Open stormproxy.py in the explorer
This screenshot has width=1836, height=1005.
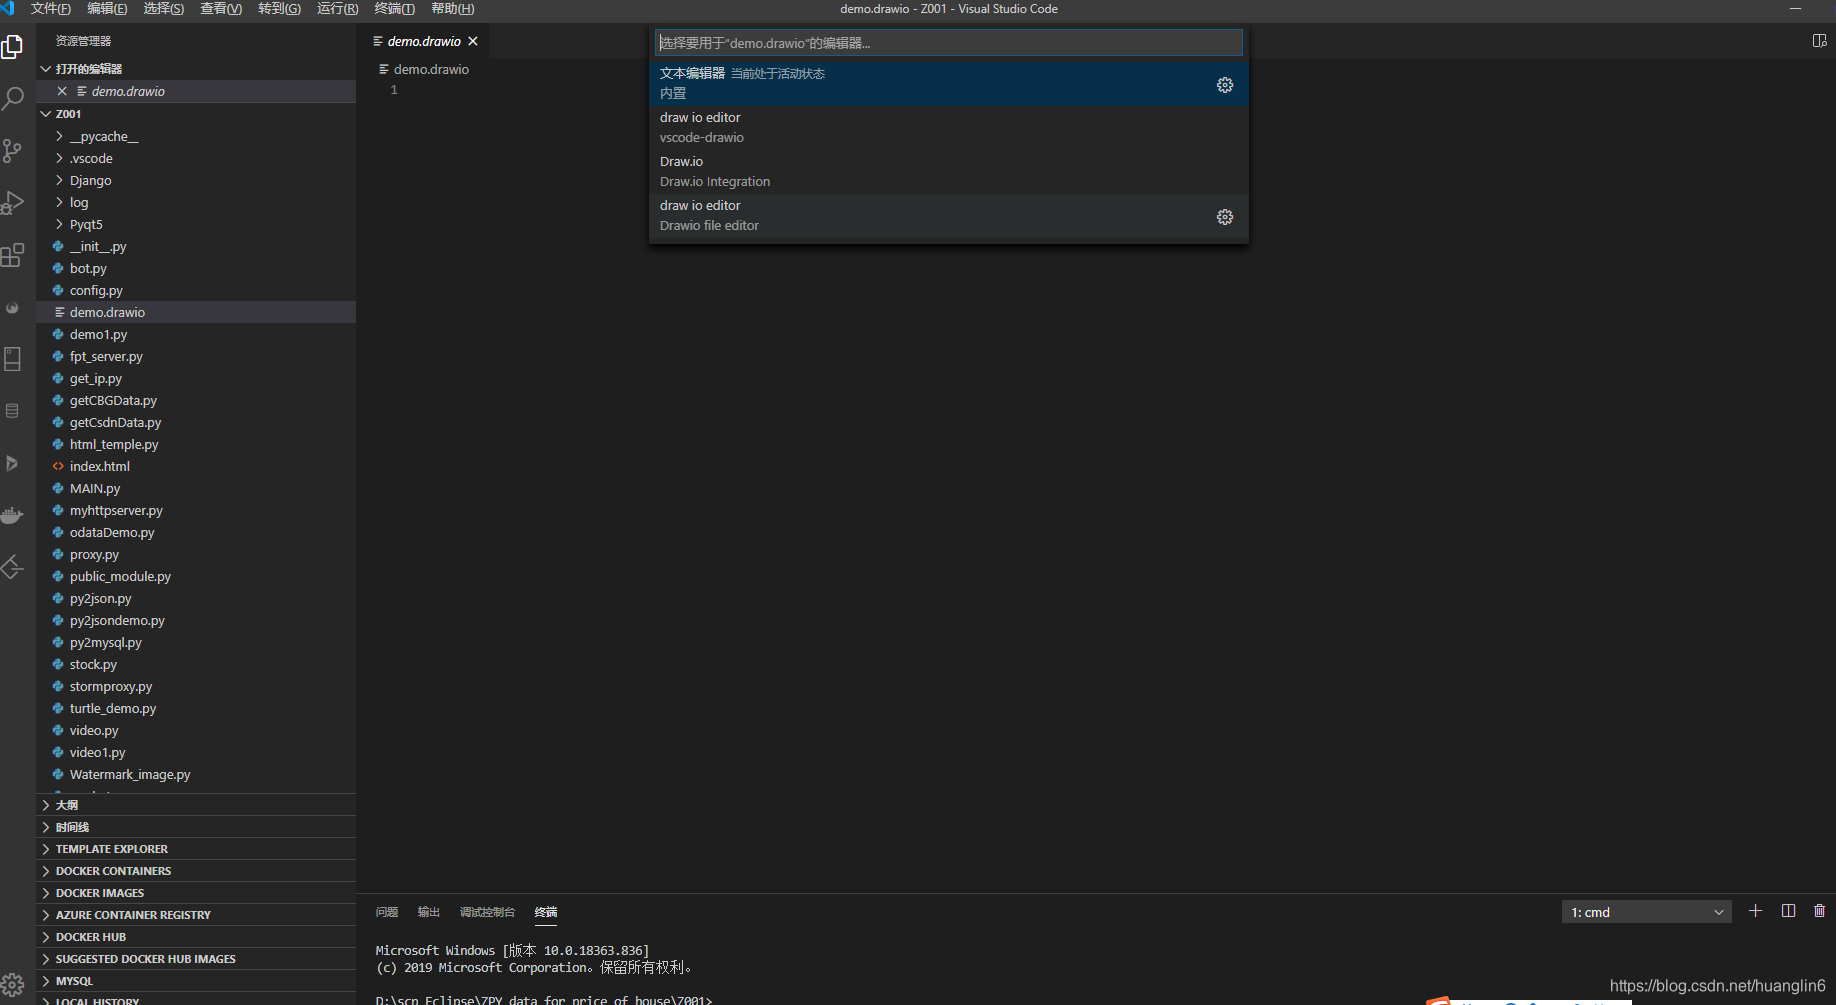[196, 686]
